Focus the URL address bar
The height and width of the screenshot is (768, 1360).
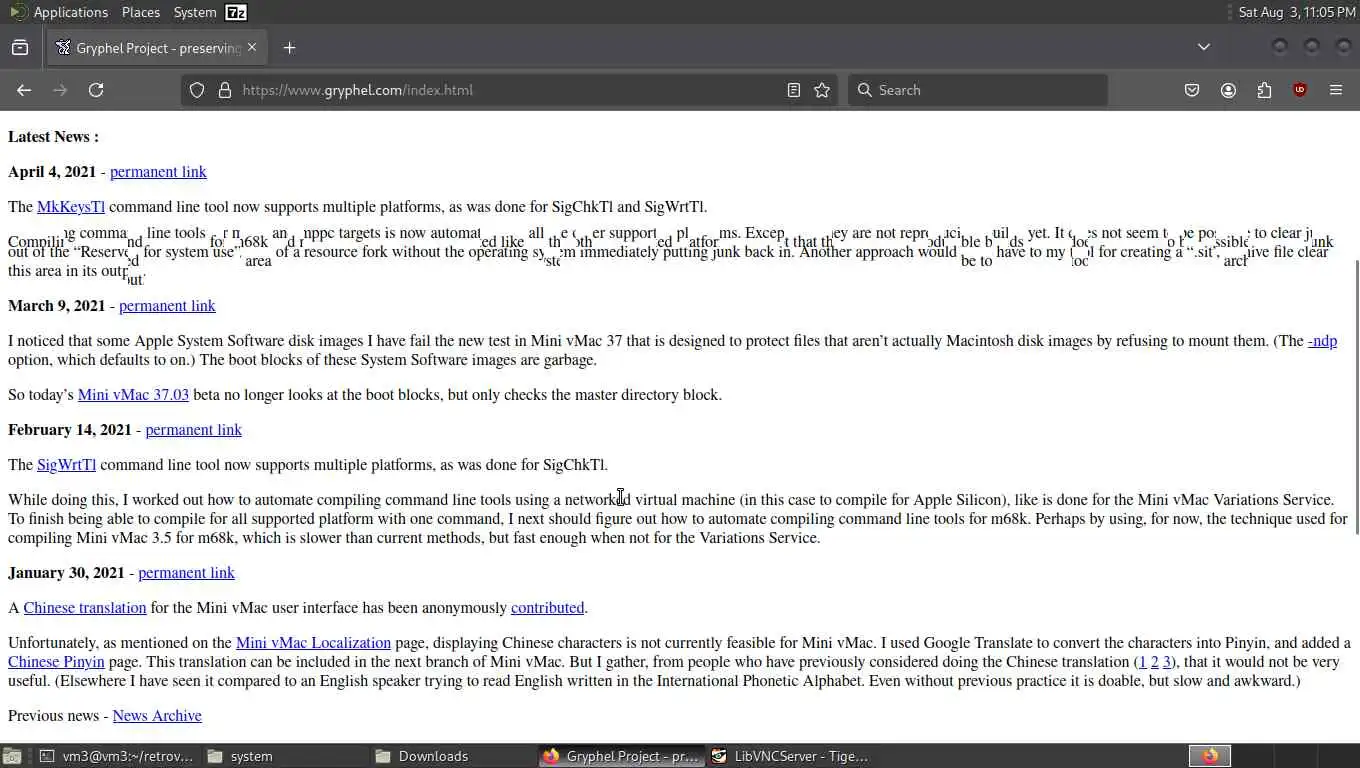pyautogui.click(x=508, y=90)
